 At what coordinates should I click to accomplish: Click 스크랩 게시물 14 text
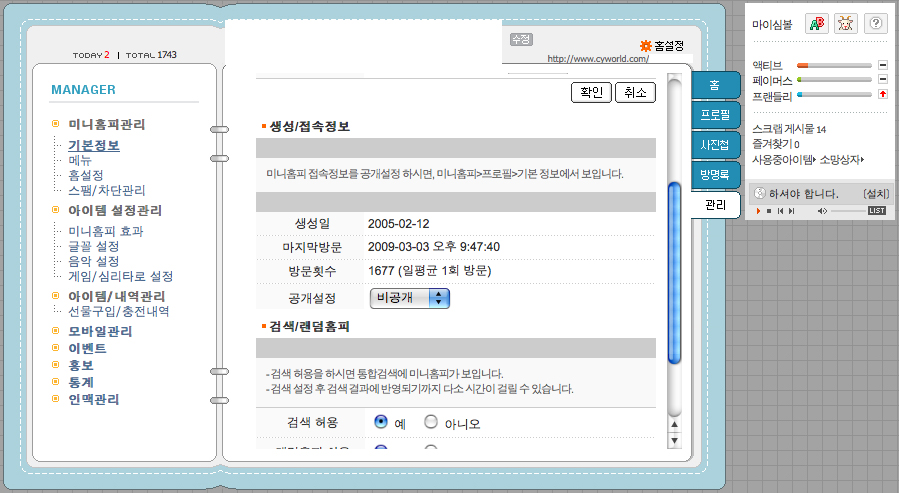click(x=789, y=129)
